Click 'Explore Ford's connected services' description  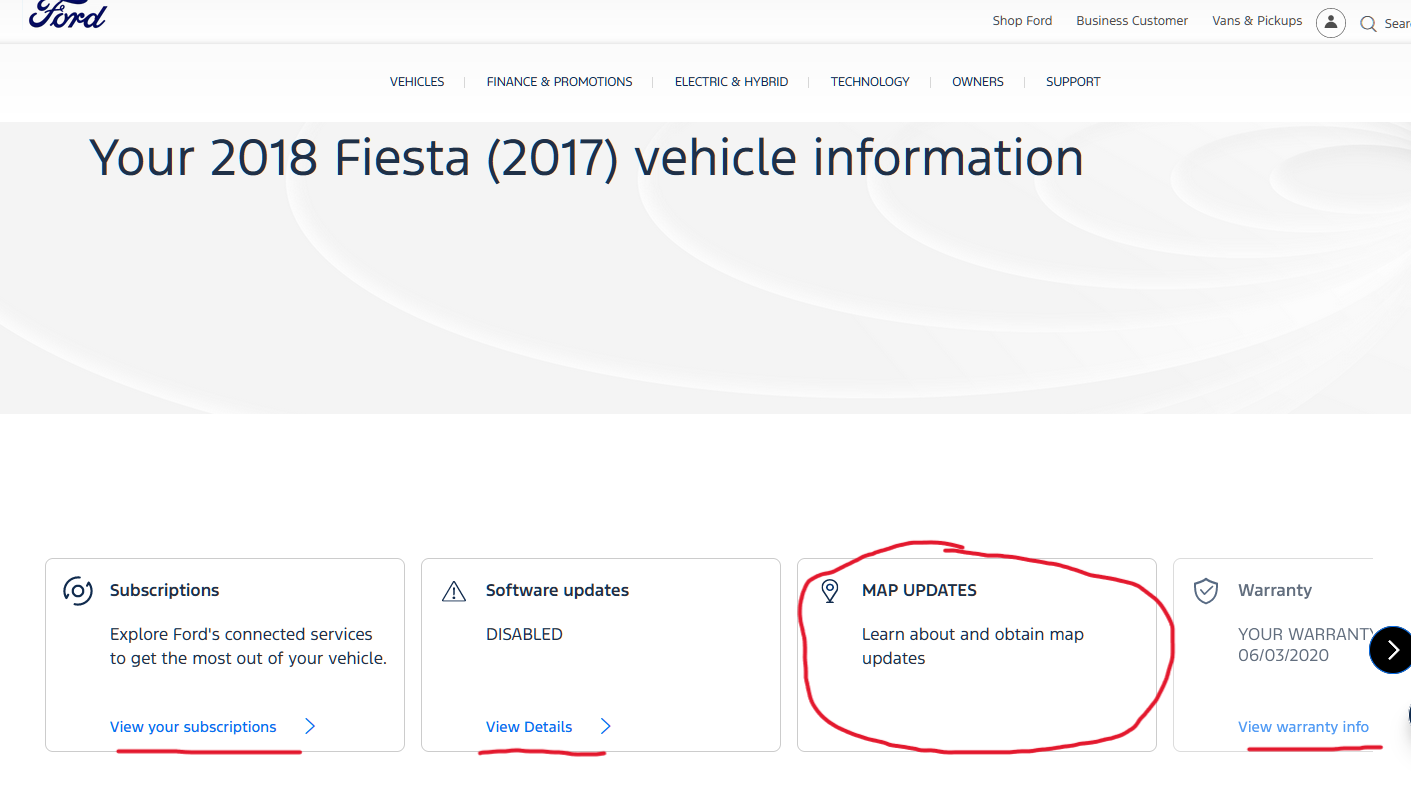[248, 646]
